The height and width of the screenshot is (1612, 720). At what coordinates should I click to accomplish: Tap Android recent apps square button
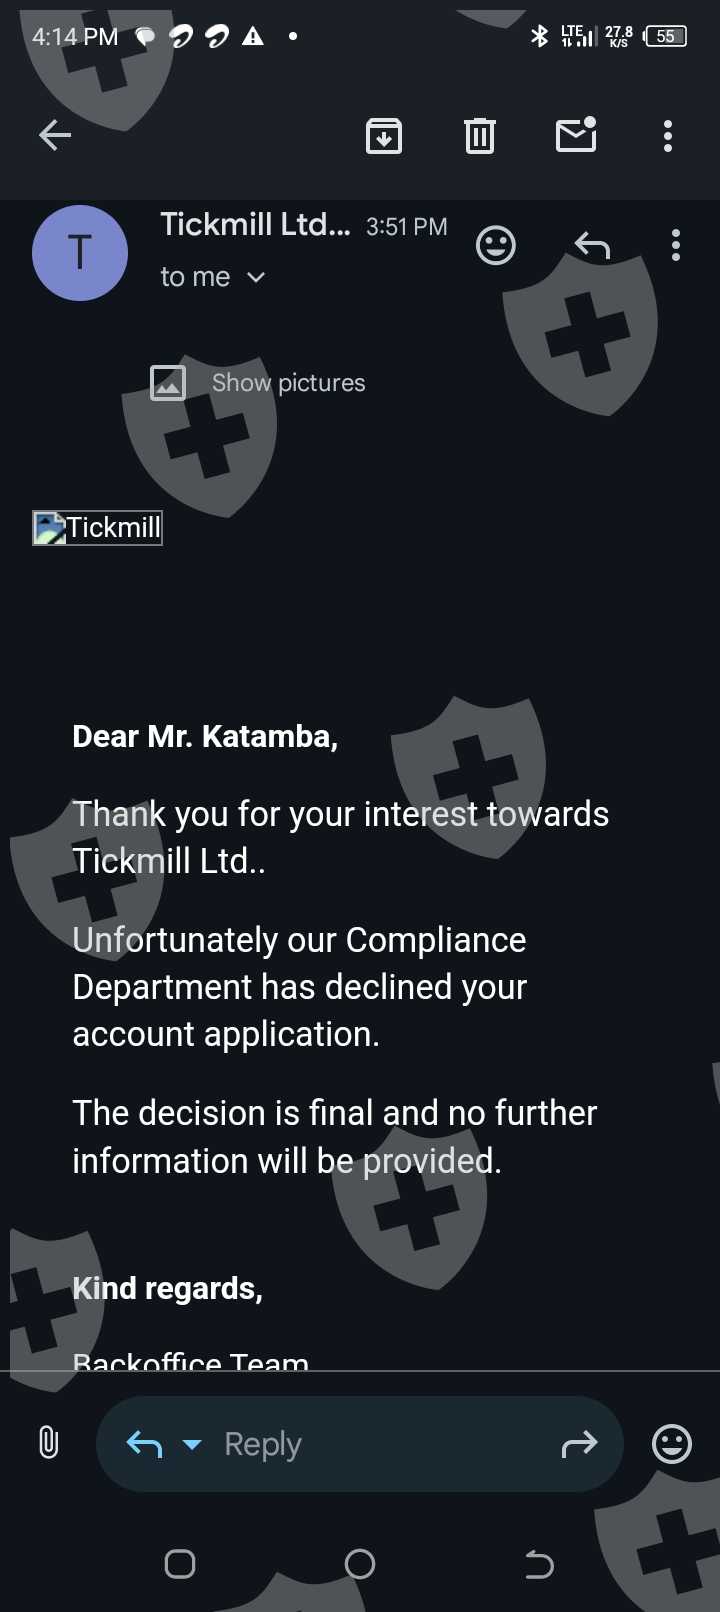point(180,1564)
